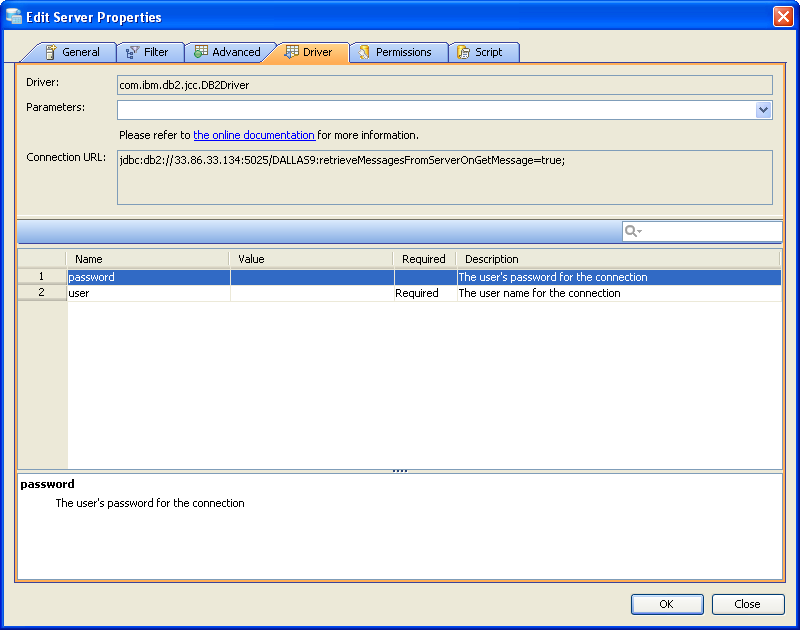This screenshot has height=630, width=800.
Task: Close the dialog with the red X
Action: pyautogui.click(x=783, y=16)
